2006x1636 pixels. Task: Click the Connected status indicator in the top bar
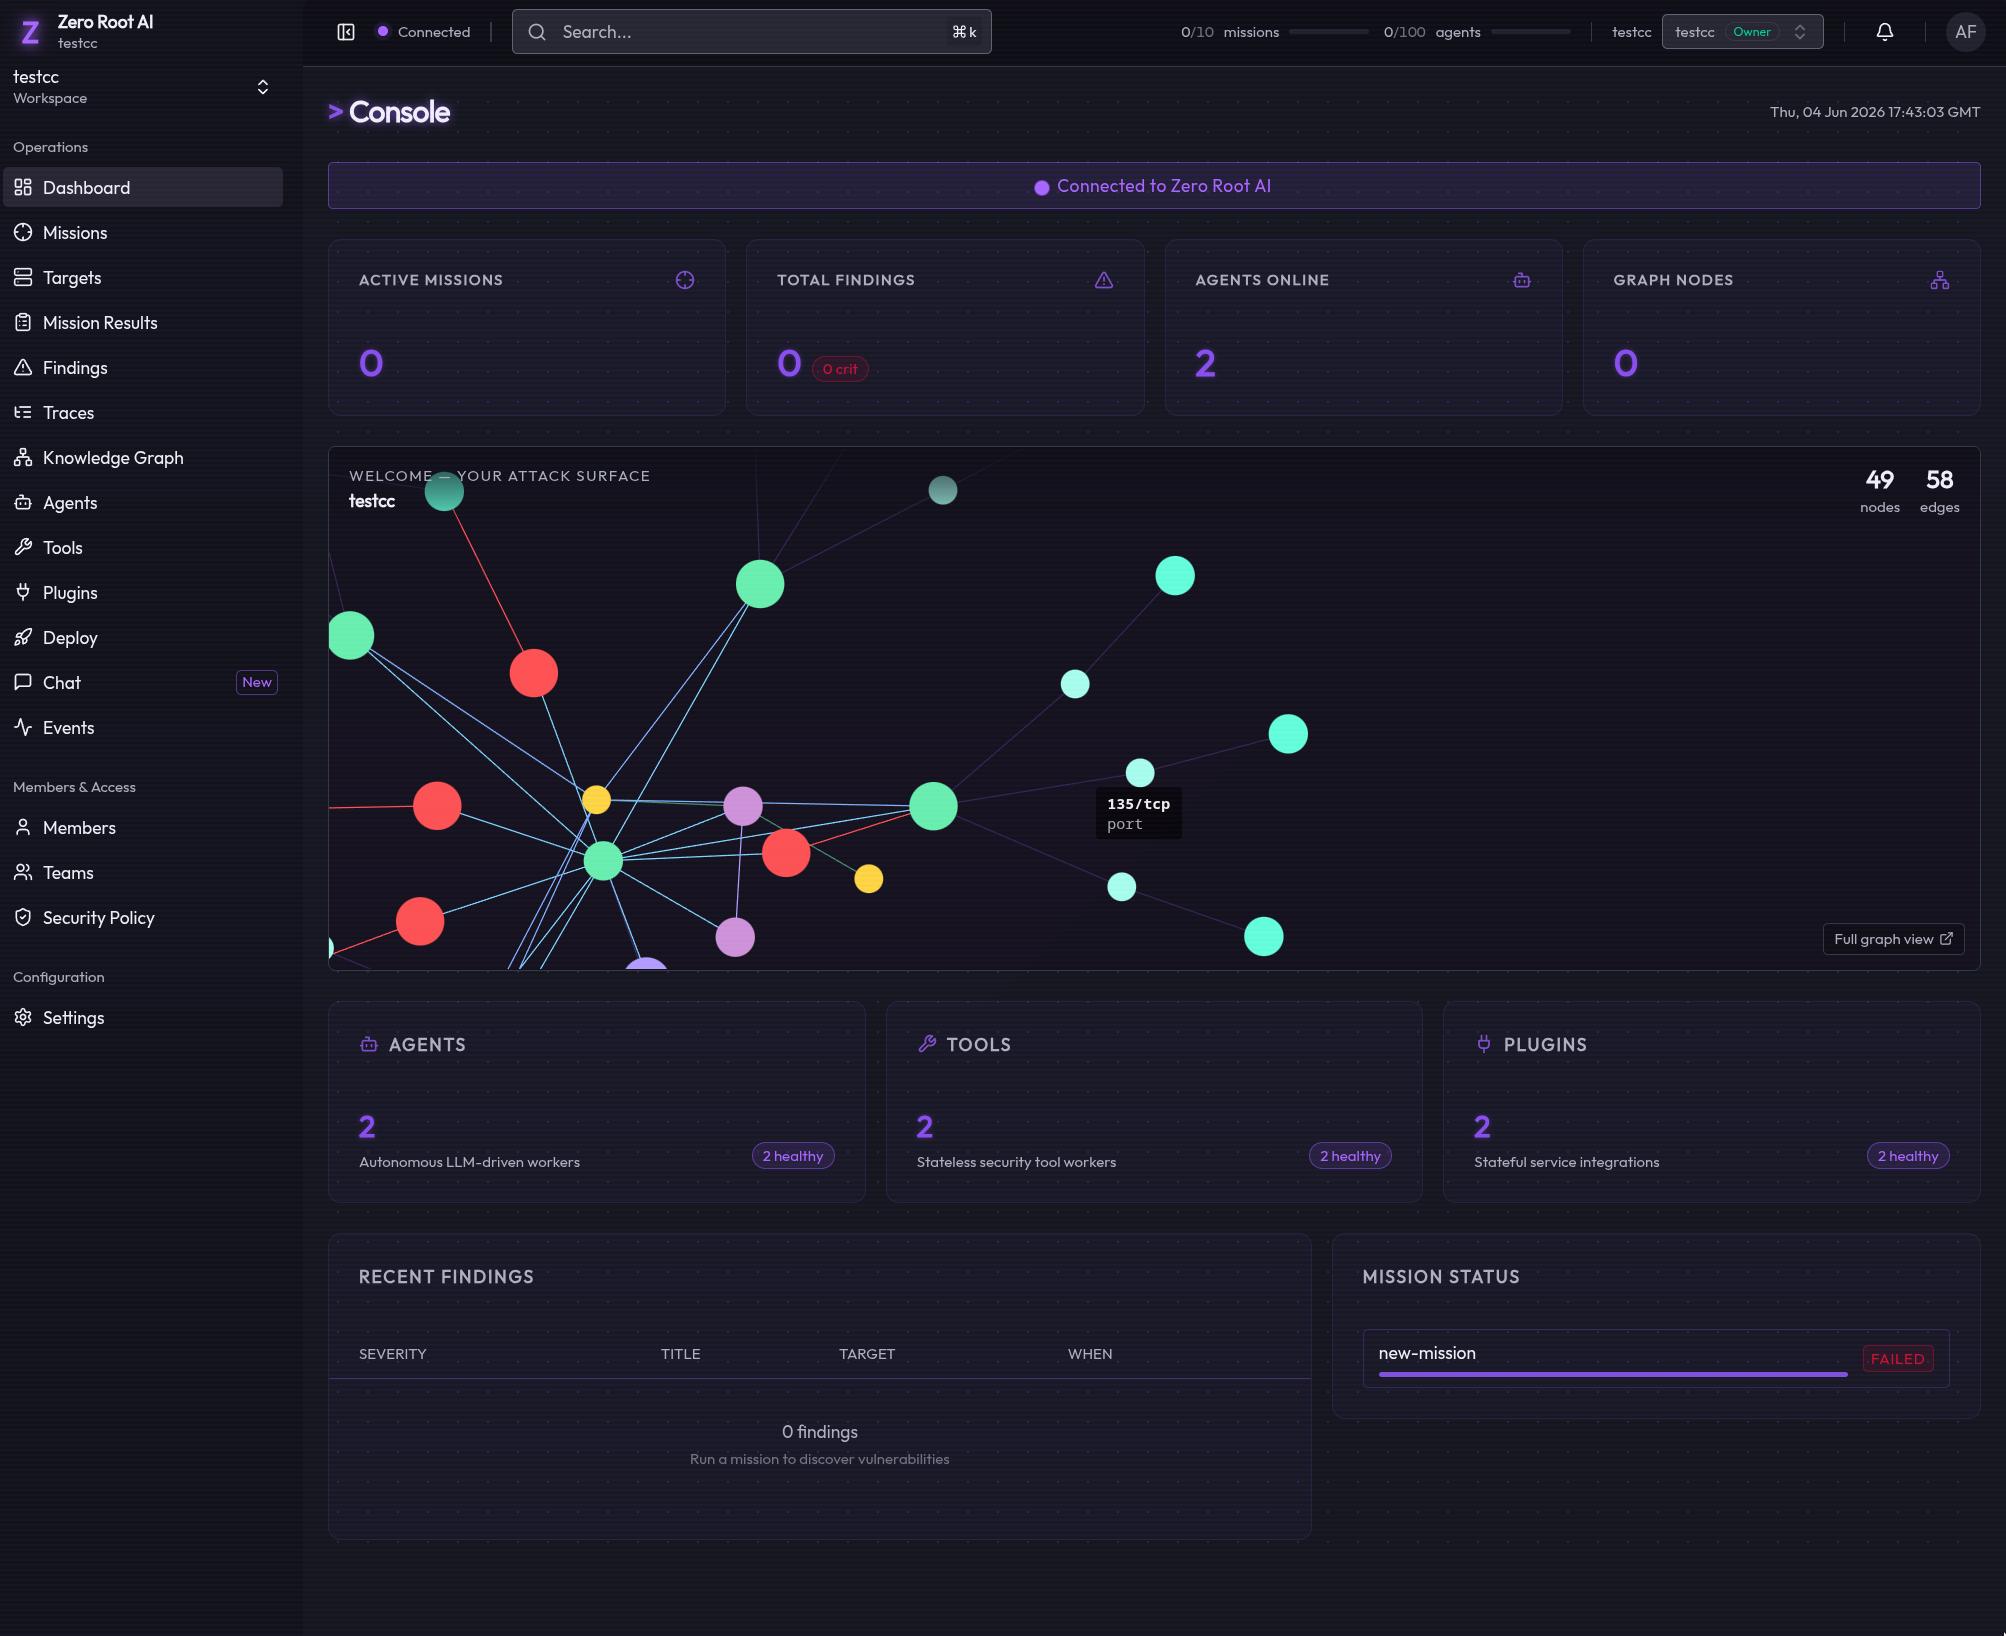tap(424, 32)
